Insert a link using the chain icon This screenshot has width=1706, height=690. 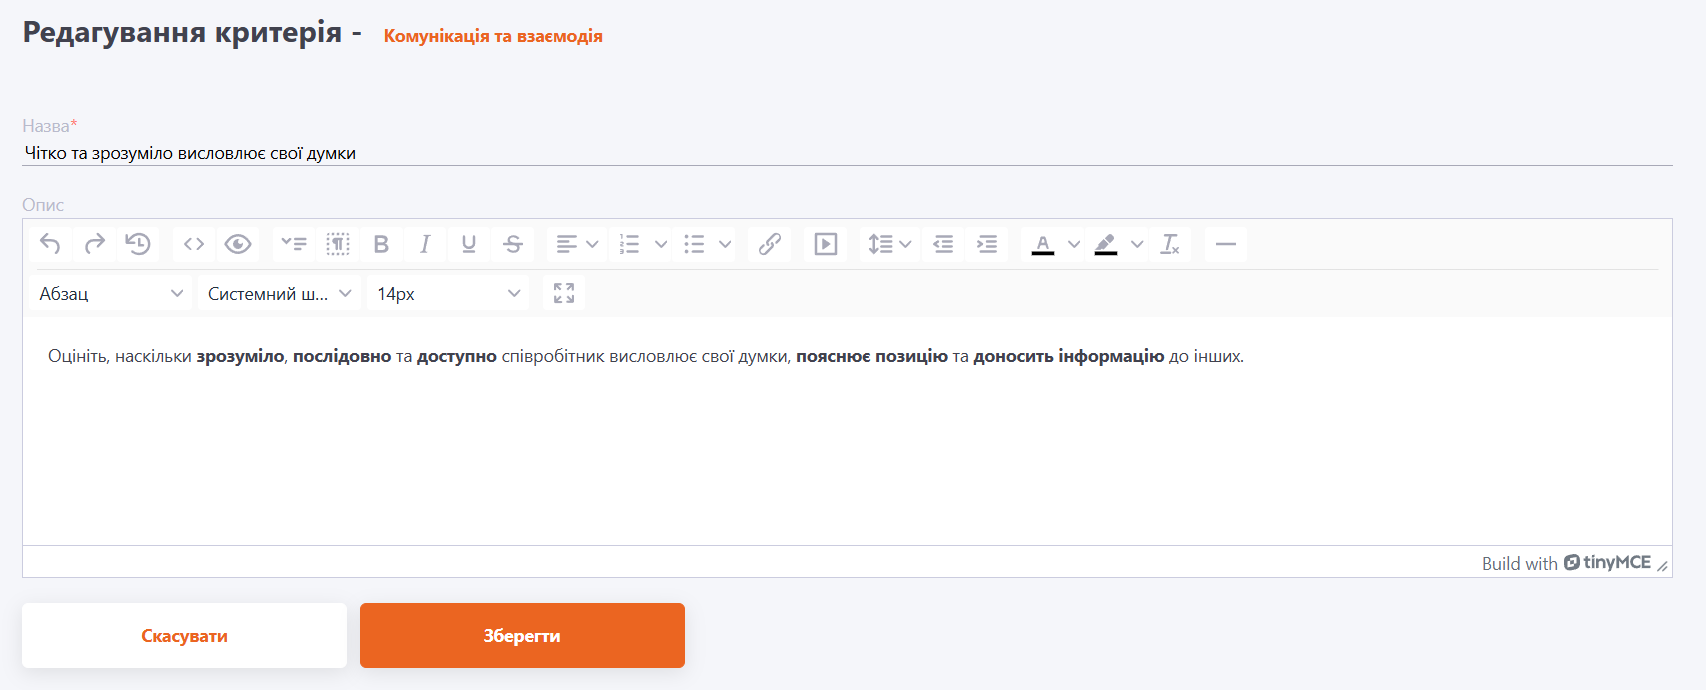pos(769,244)
